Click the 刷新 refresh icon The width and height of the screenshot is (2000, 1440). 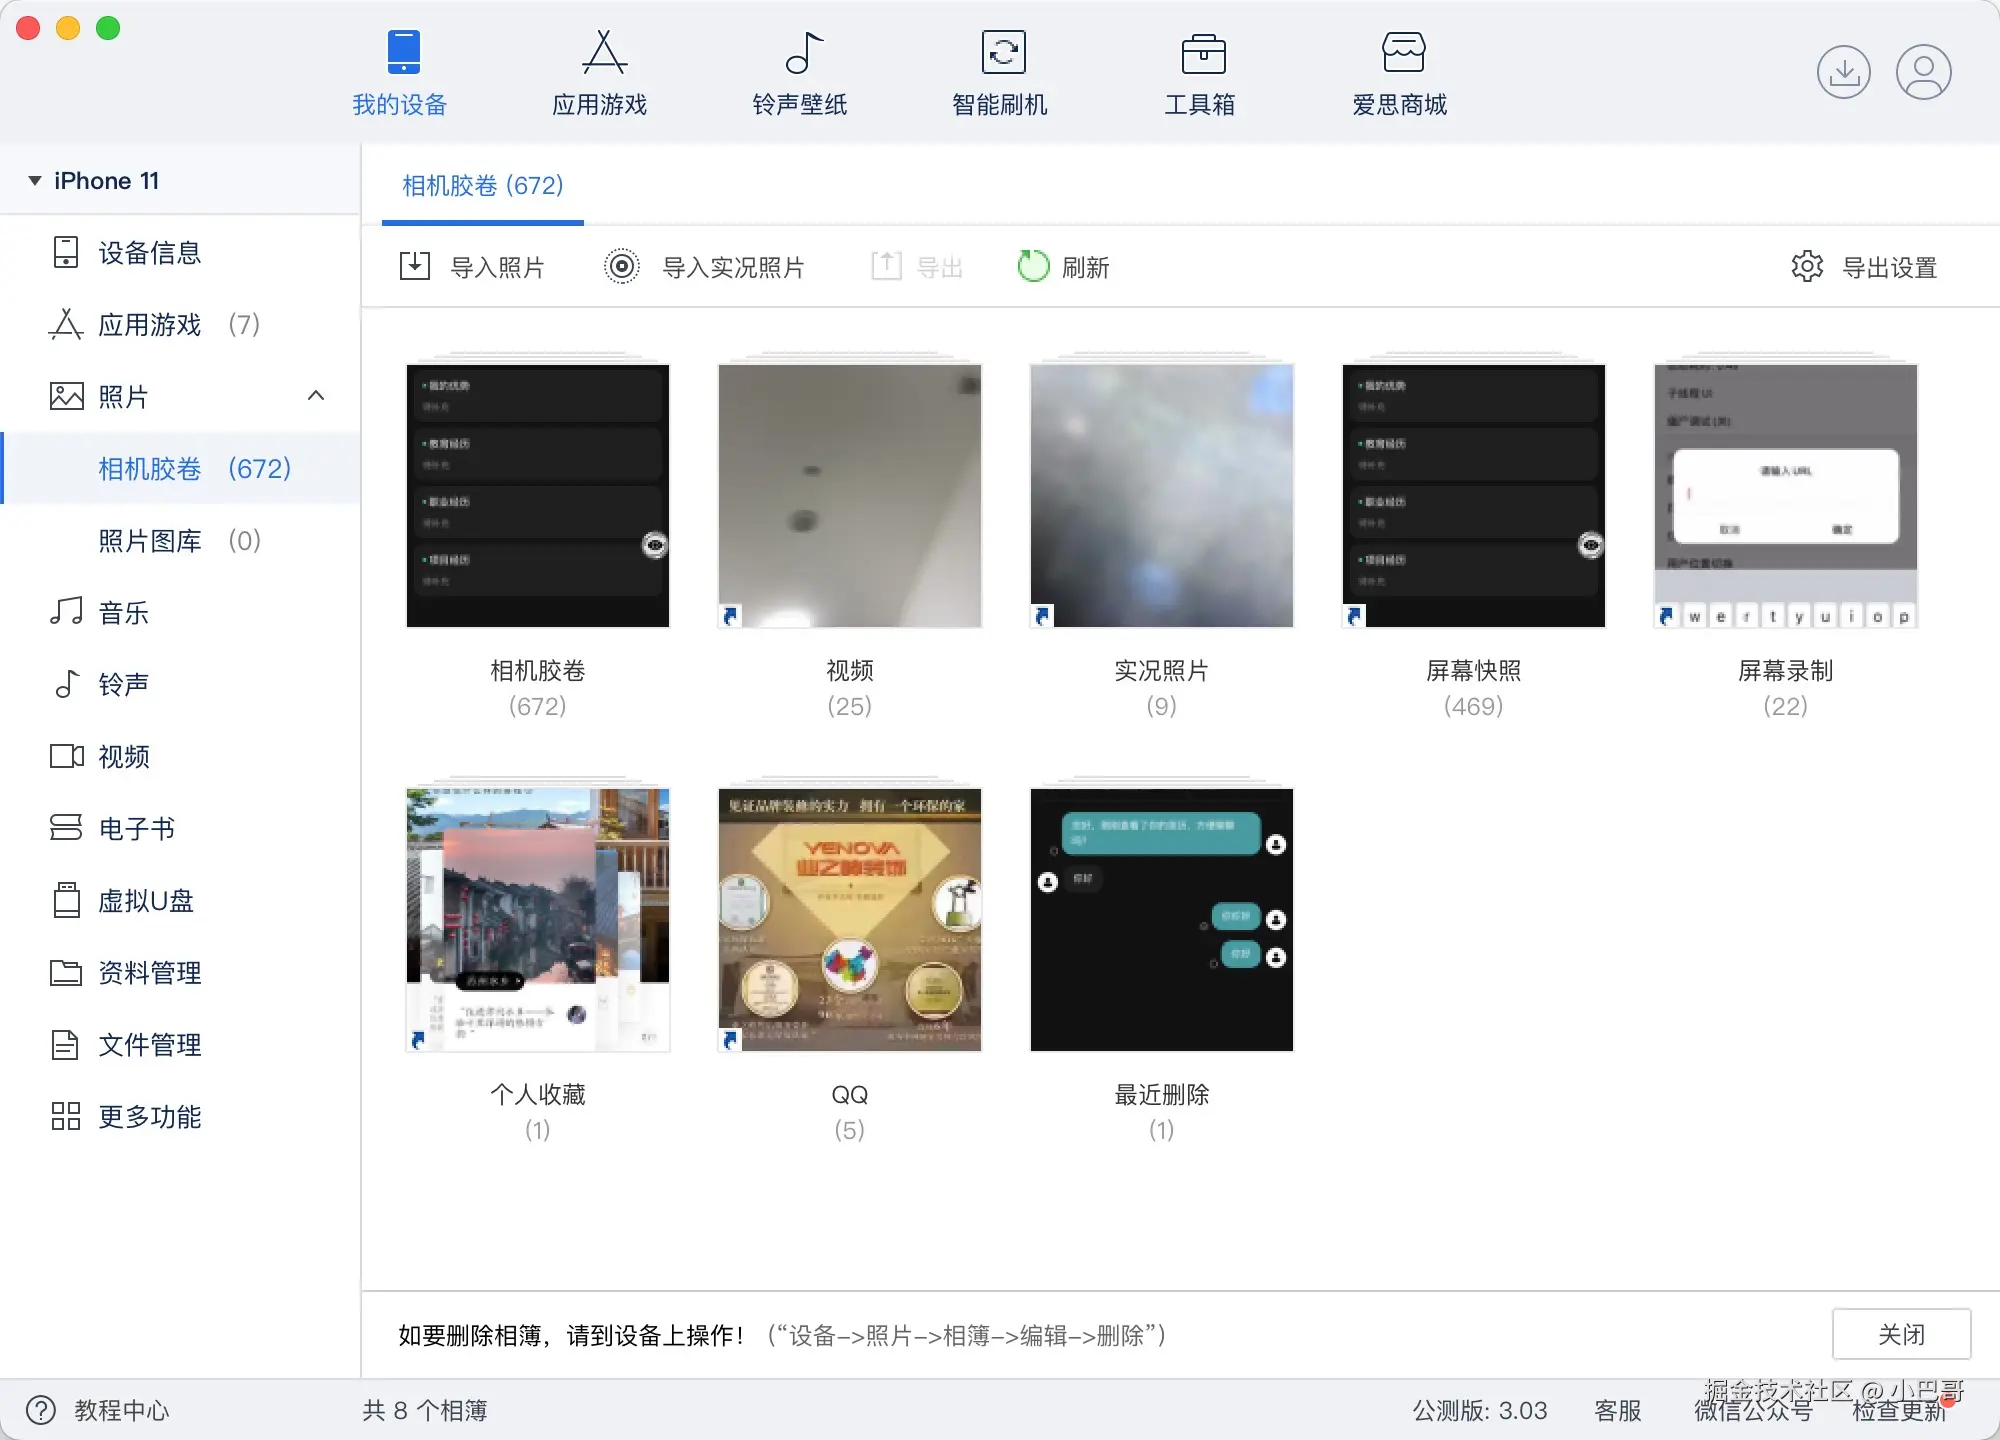[1033, 266]
